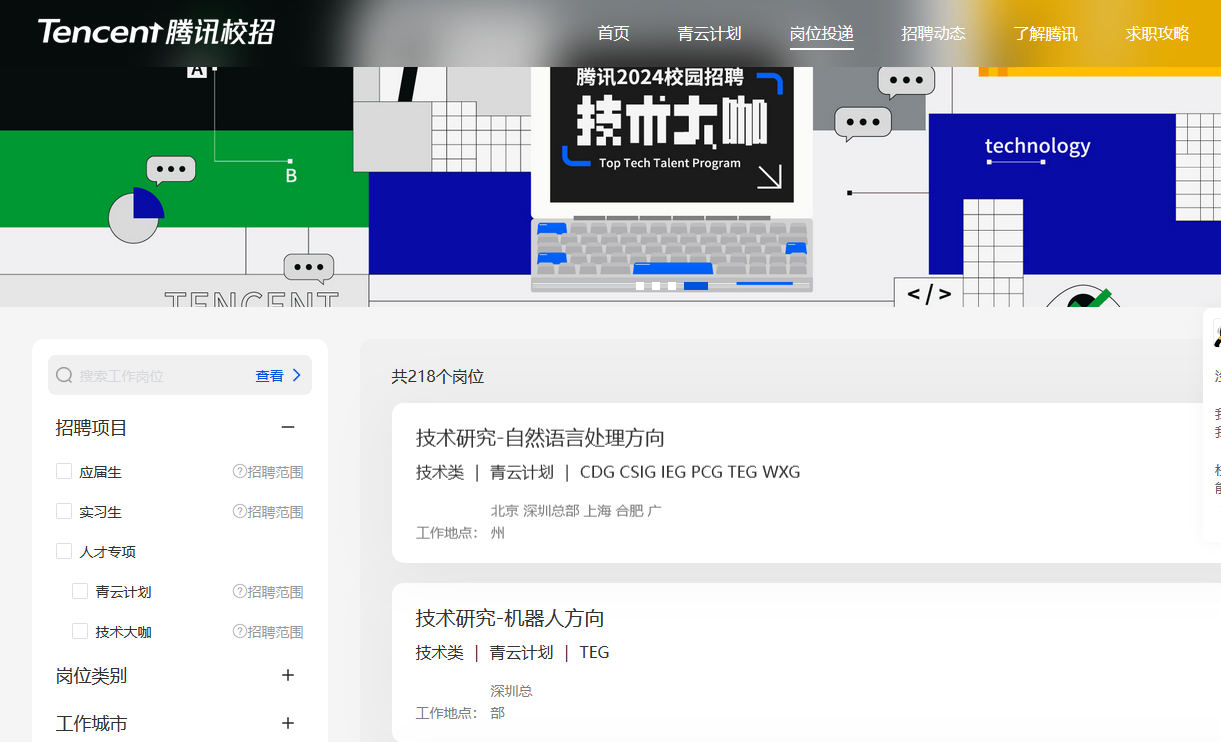The width and height of the screenshot is (1221, 742).
Task: Click the 深圳总部 location text in 机器人方向 card
Action: coord(511,702)
